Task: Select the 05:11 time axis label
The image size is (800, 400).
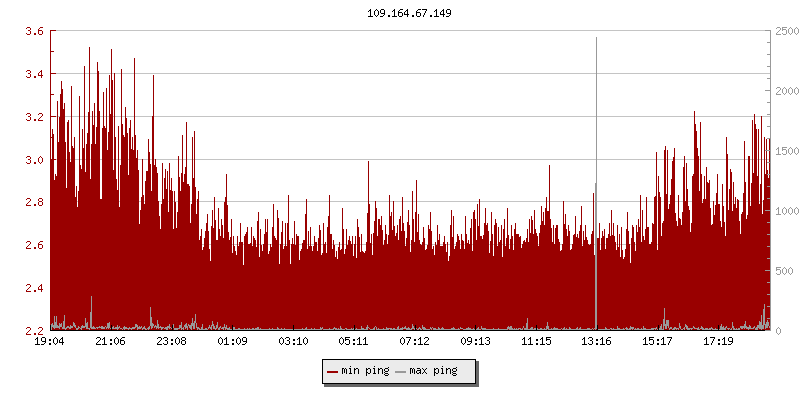Action: click(354, 342)
